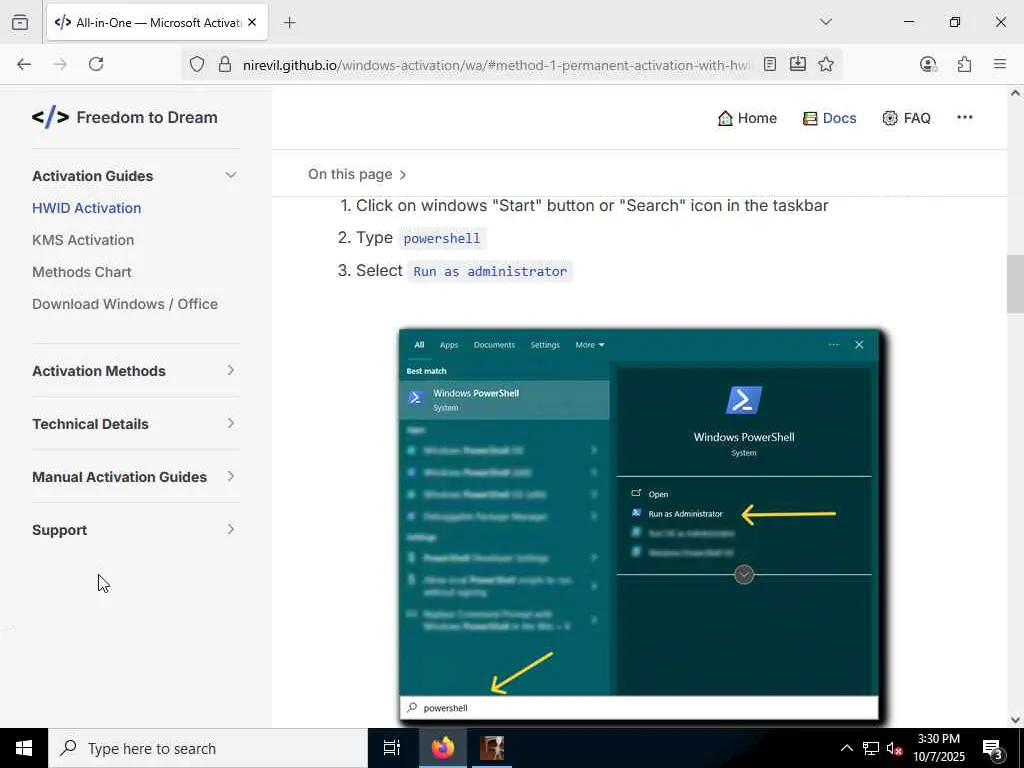Open KMS Activation guide
The image size is (1024, 768).
[83, 240]
